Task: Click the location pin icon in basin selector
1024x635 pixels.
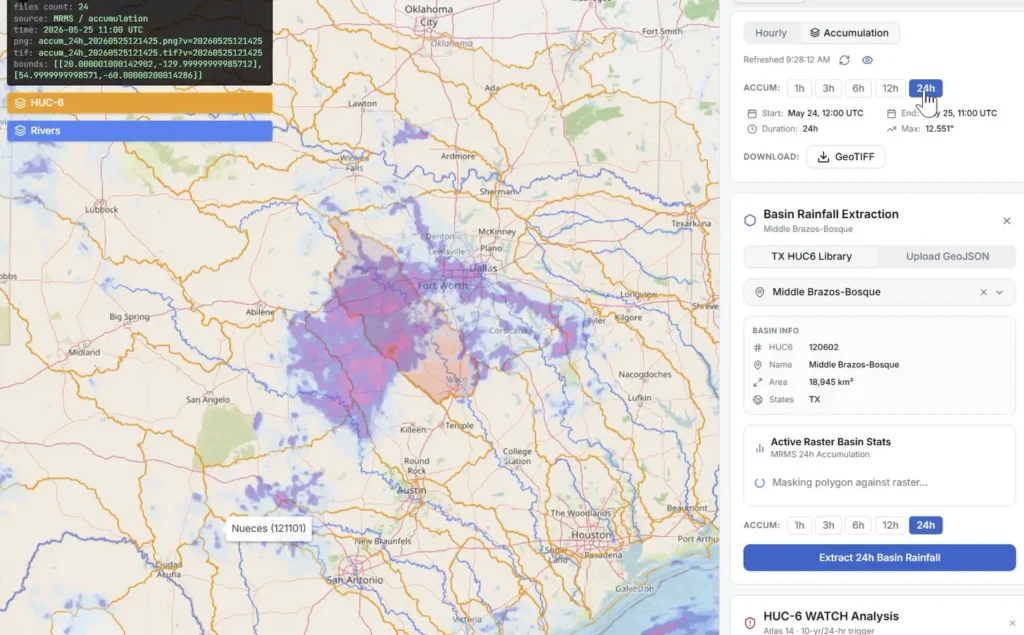Action: (759, 292)
